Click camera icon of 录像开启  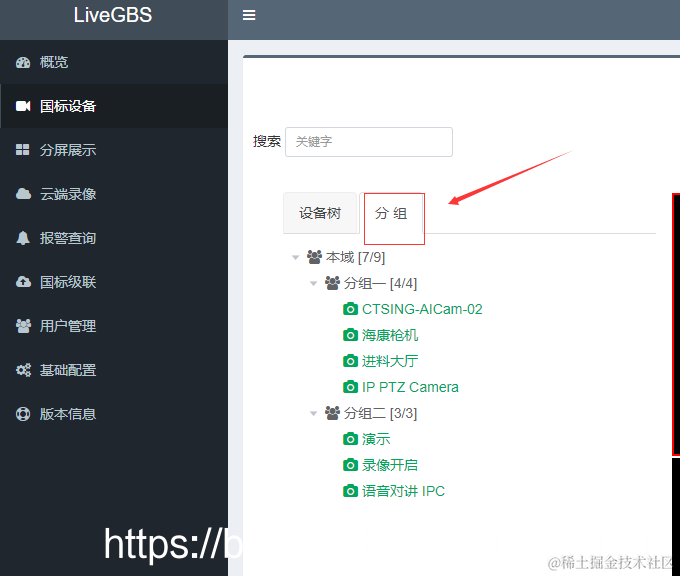(x=350, y=465)
